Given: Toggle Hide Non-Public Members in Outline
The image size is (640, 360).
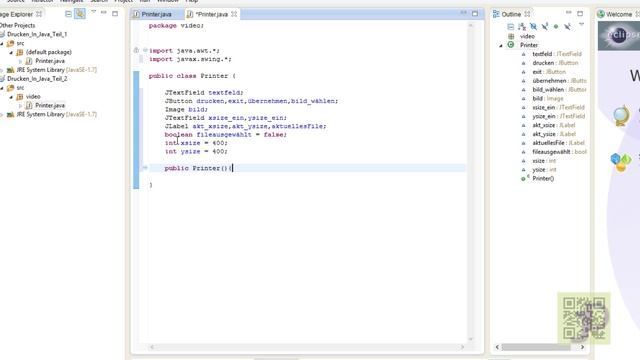Looking at the screenshot, I should (556, 27).
